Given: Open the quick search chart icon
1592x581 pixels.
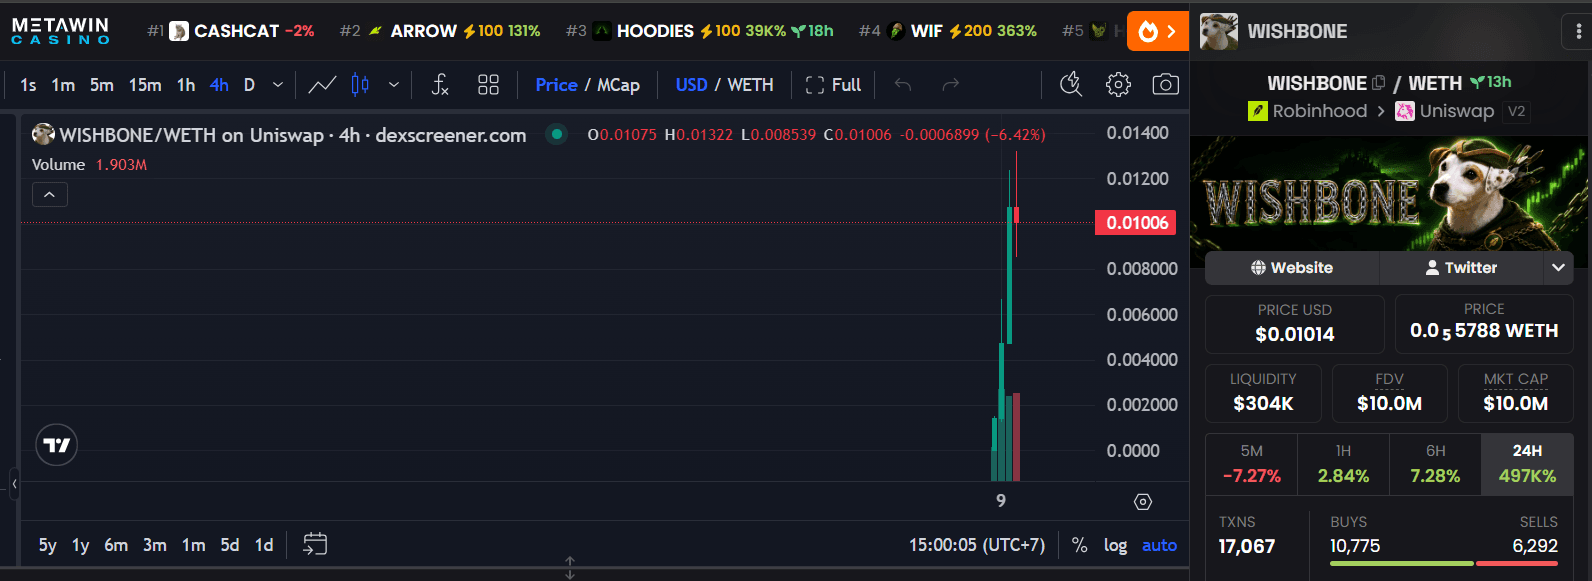Looking at the screenshot, I should coord(1071,85).
